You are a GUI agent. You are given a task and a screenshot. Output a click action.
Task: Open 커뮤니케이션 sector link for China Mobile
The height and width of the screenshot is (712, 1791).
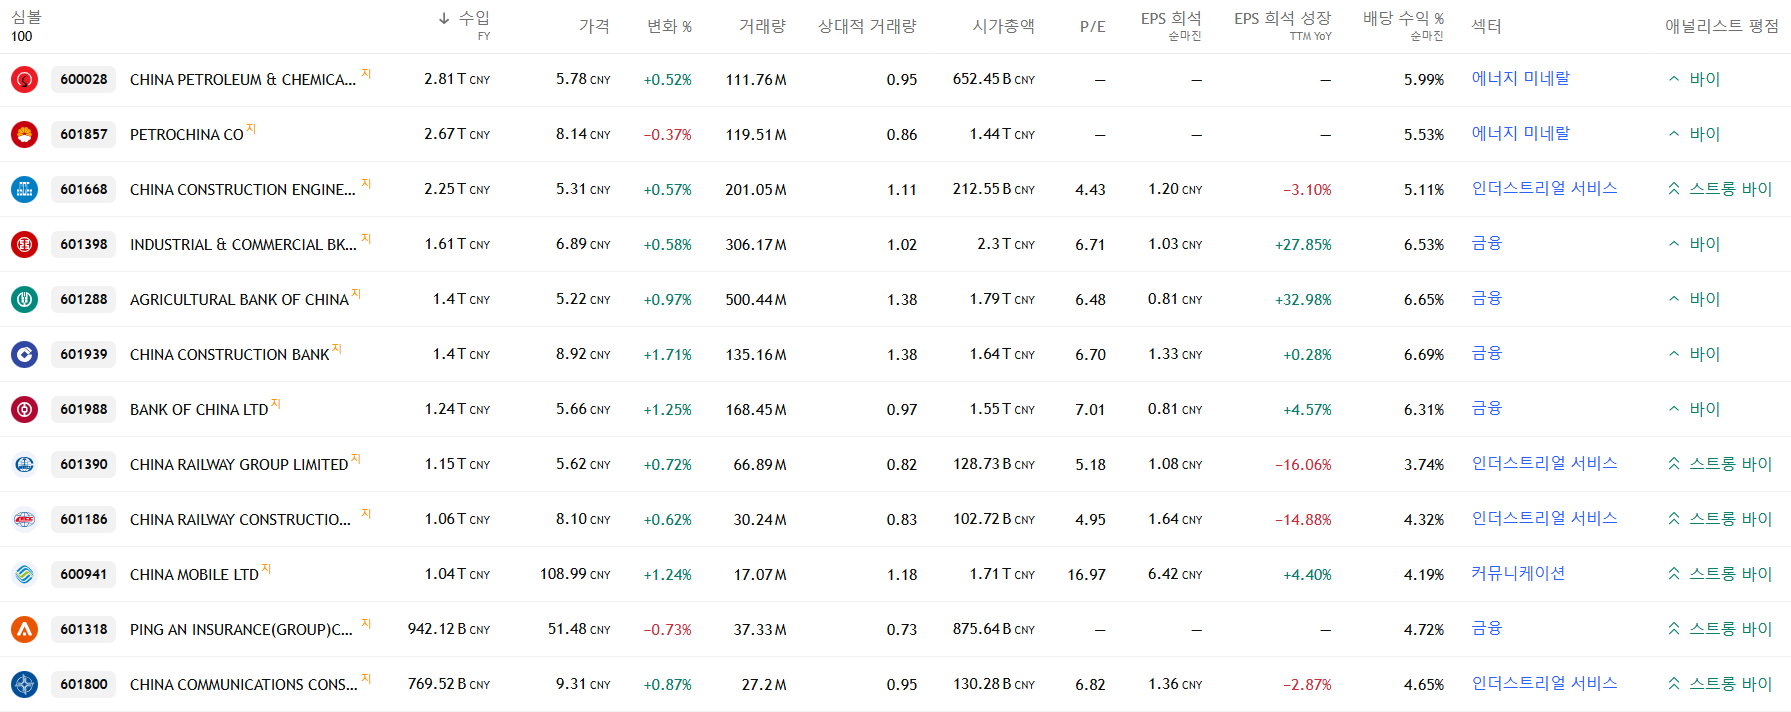coord(1518,573)
